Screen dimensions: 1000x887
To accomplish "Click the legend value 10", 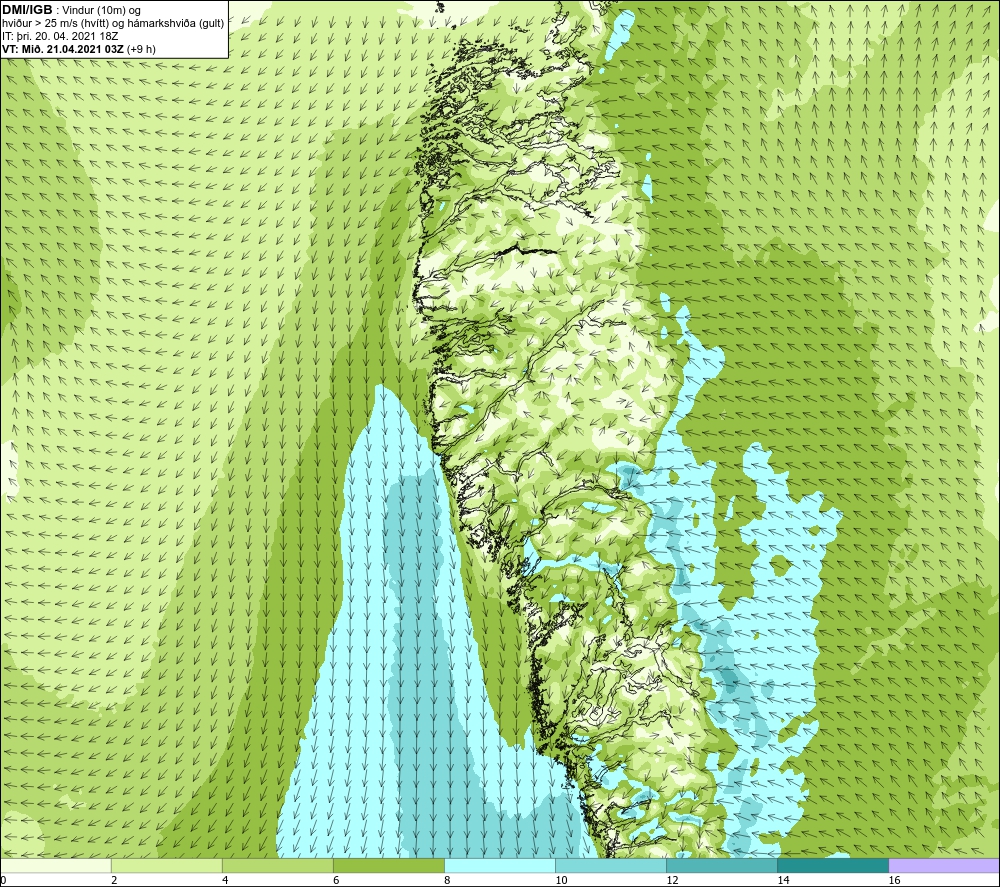I will coord(561,880).
